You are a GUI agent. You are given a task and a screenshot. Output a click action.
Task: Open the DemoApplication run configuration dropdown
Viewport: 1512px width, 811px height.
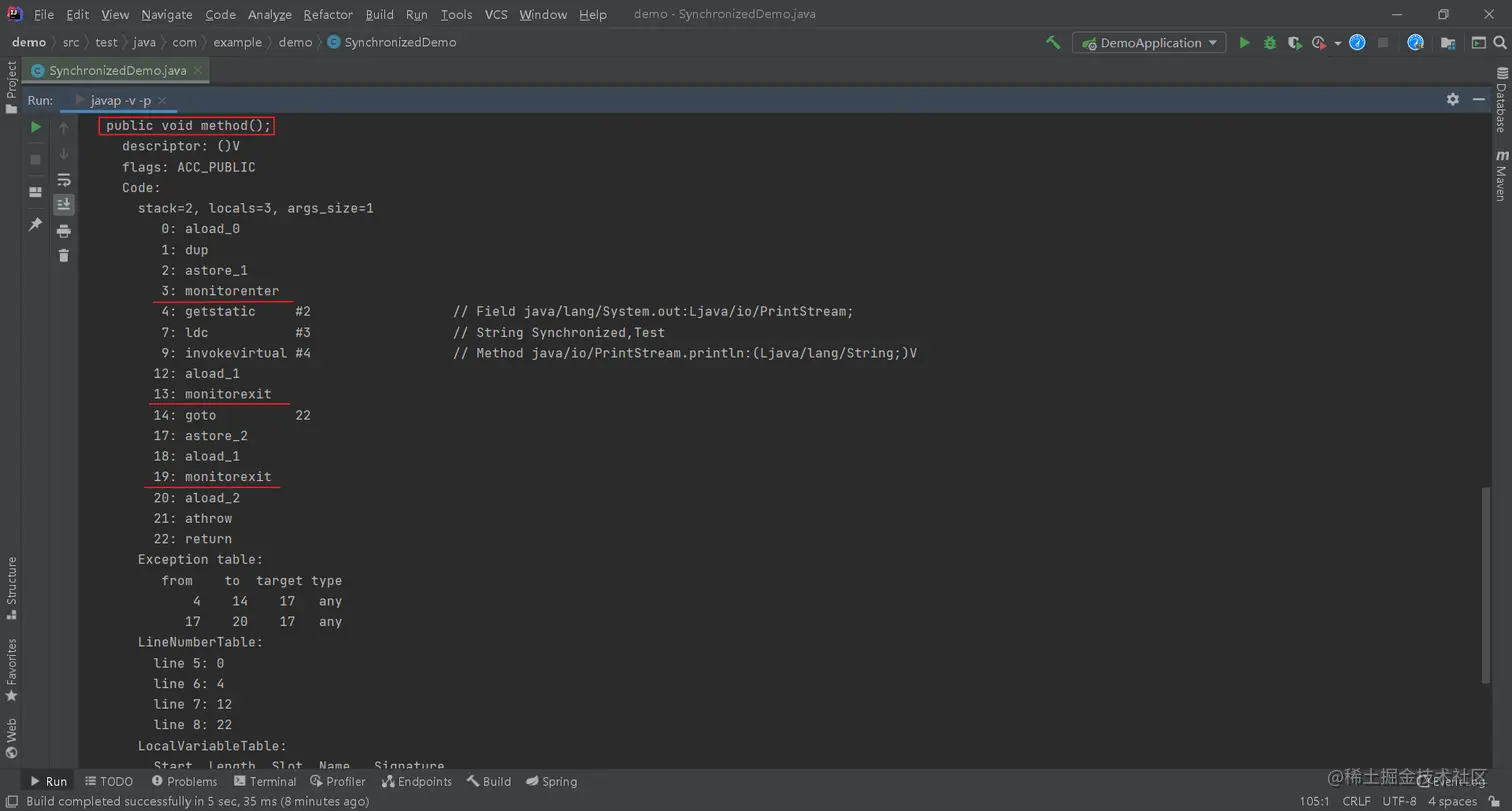1149,43
